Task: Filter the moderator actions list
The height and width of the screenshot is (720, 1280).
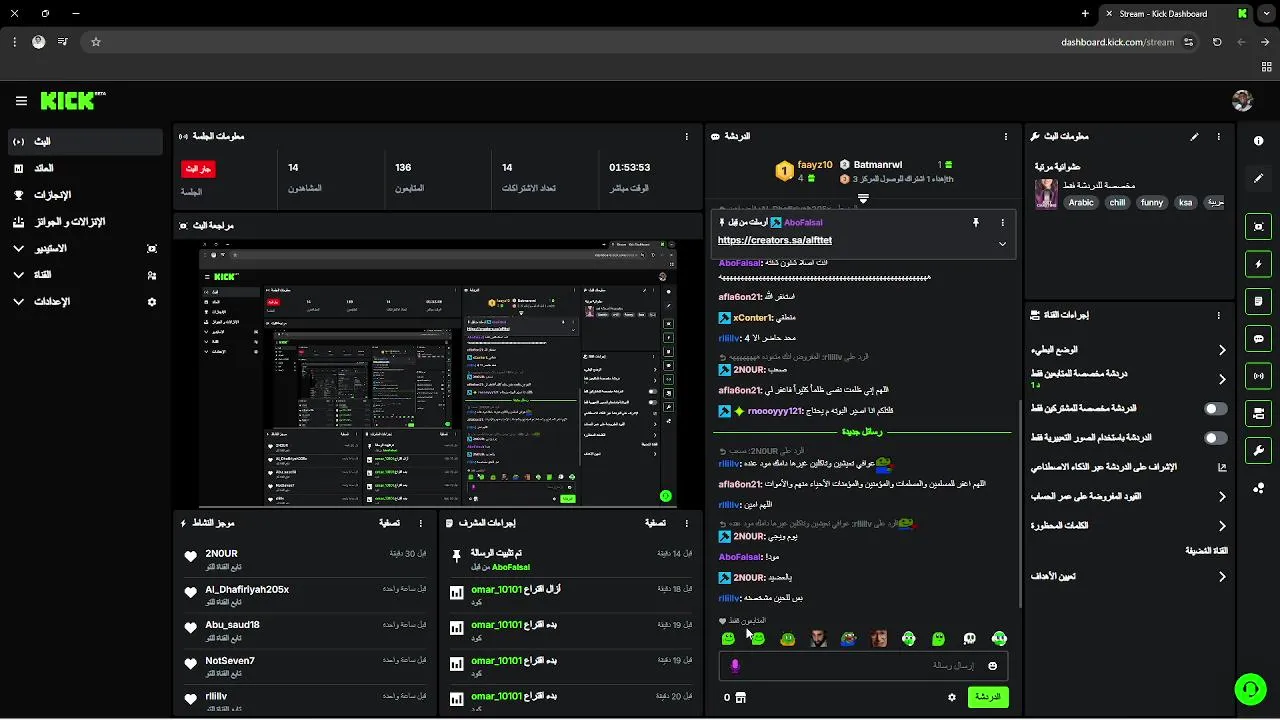Action: point(655,522)
